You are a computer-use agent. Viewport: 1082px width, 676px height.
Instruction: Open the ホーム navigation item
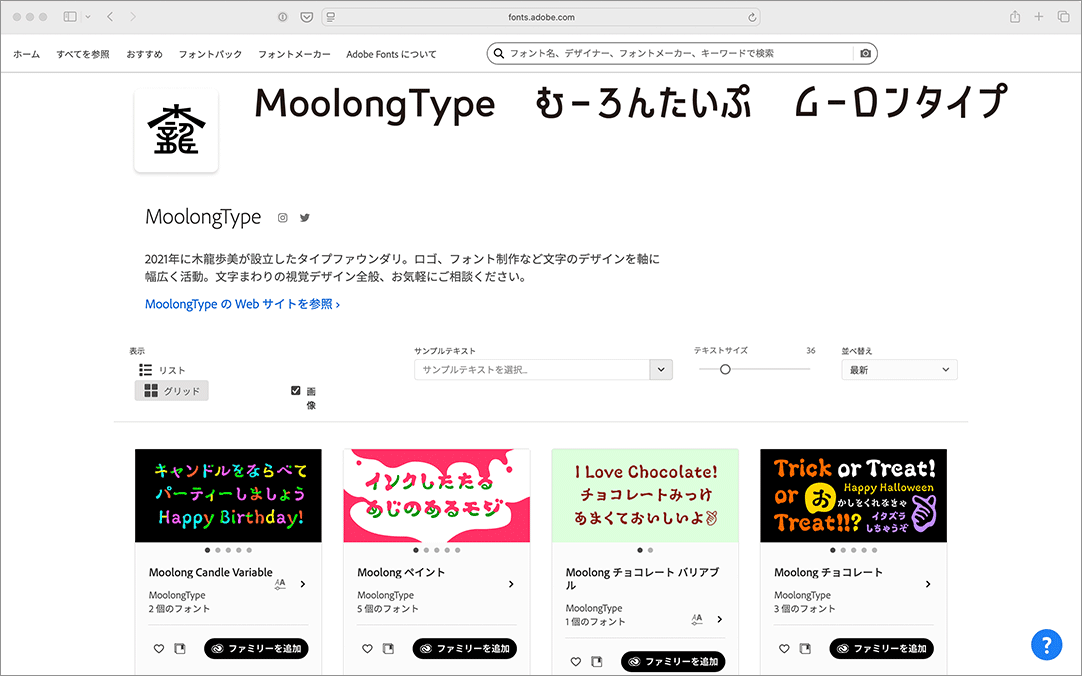point(27,54)
